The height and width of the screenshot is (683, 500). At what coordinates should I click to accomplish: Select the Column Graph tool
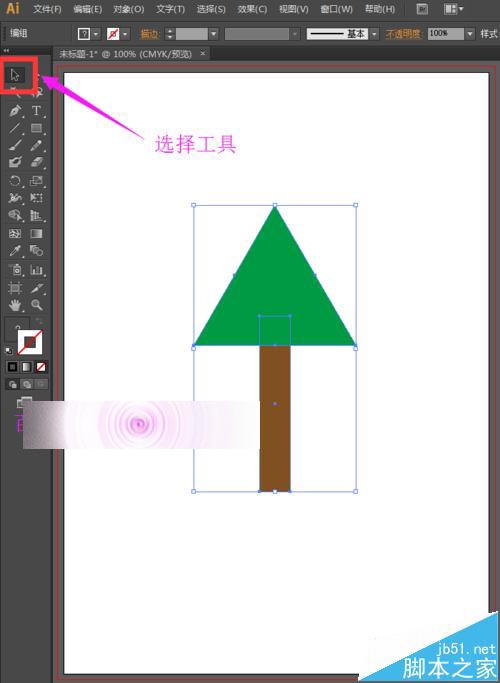37,270
